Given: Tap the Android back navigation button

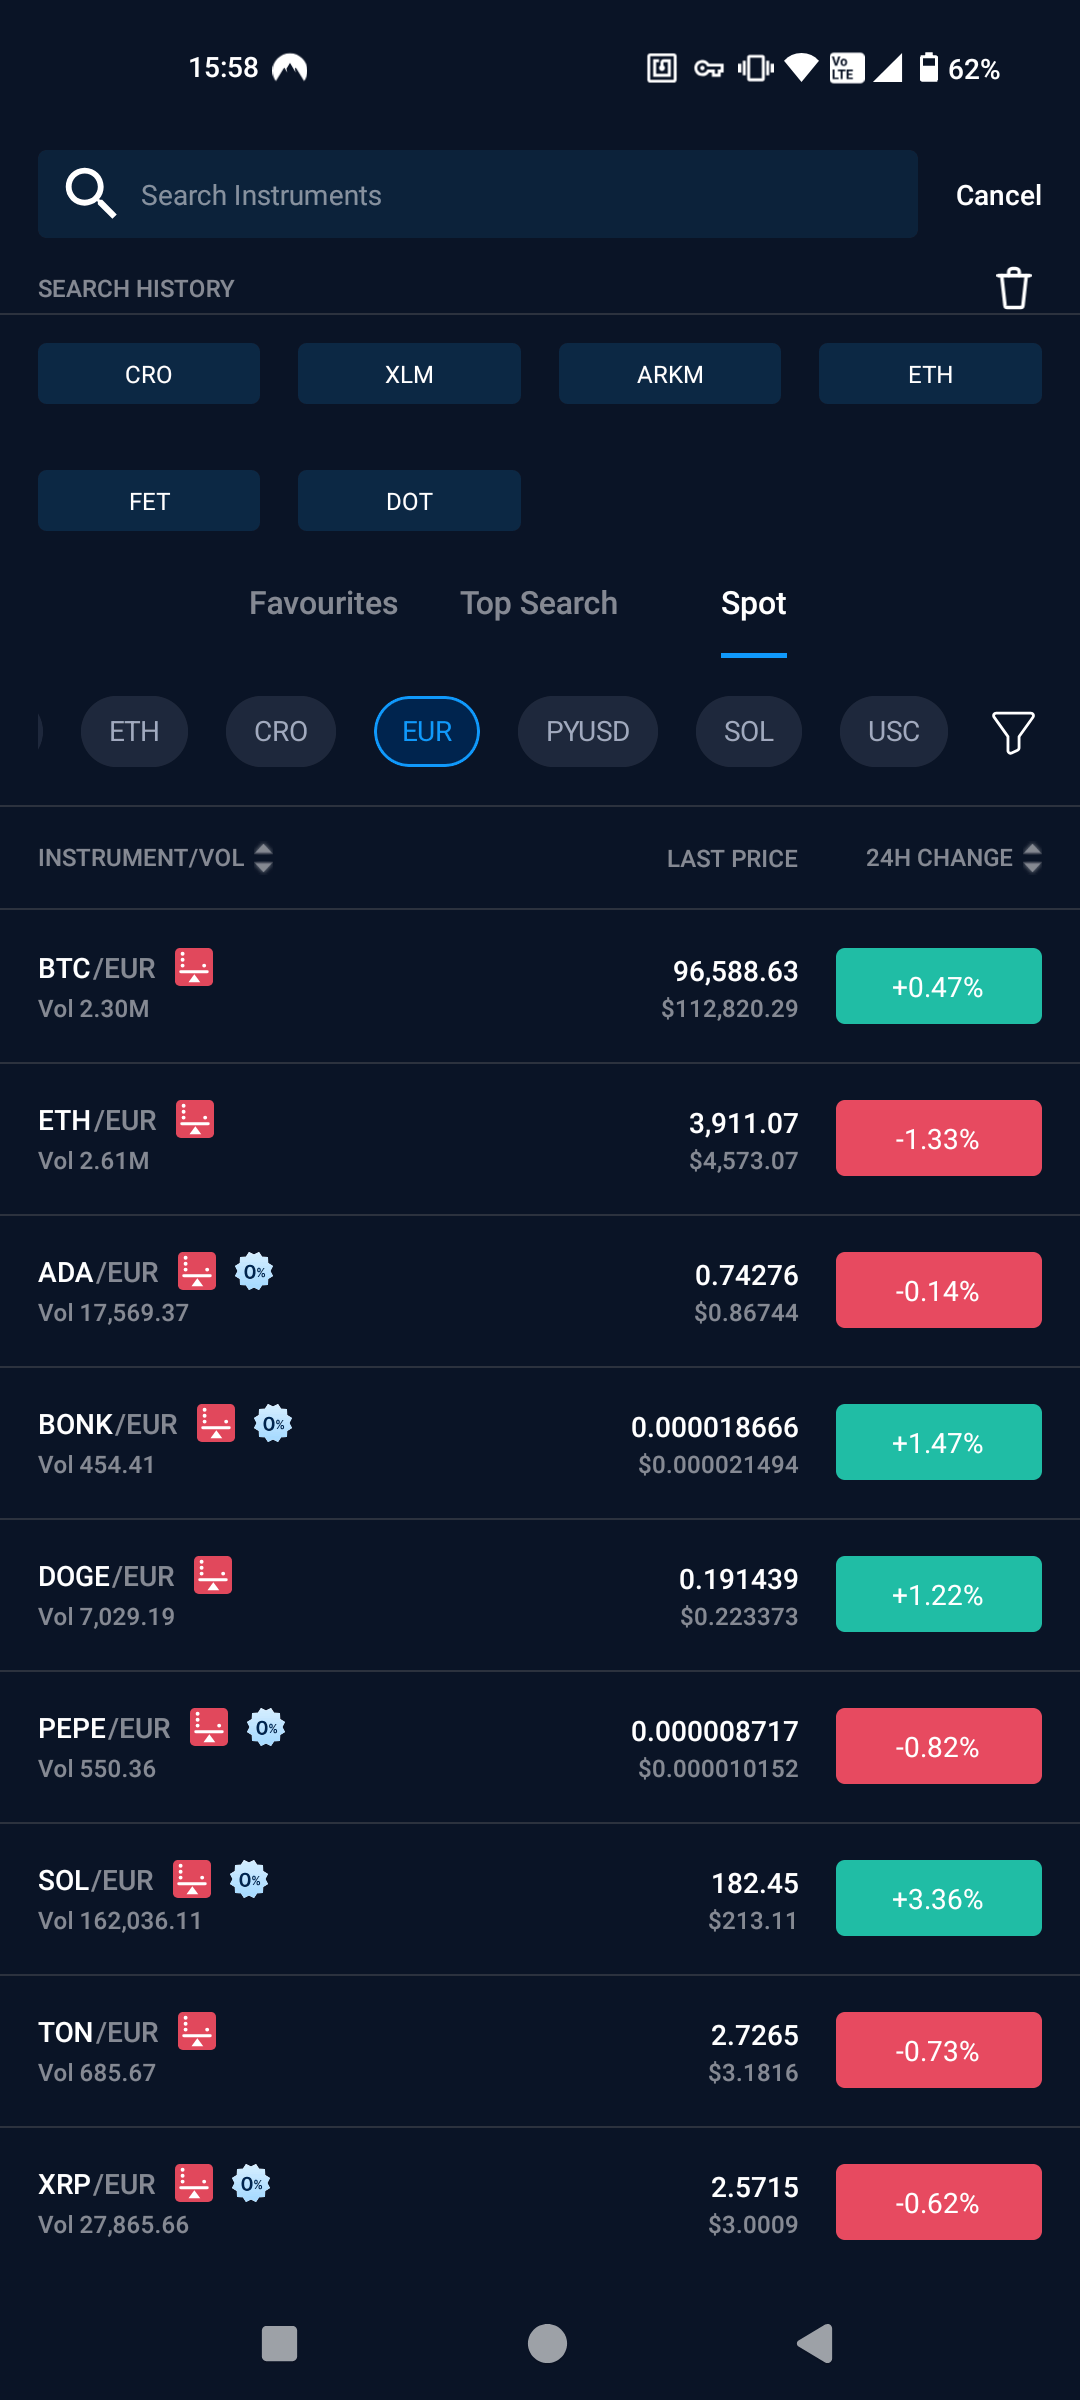Looking at the screenshot, I should [x=815, y=2341].
